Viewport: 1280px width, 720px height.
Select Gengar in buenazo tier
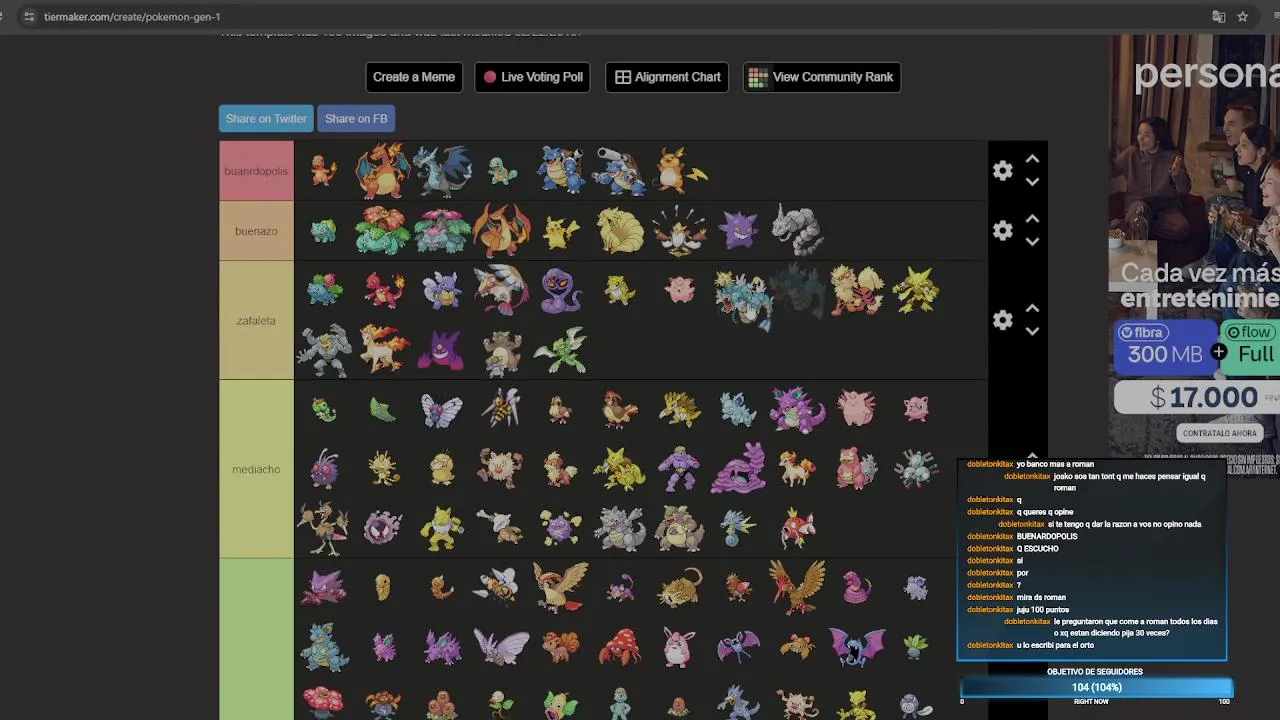[x=740, y=231]
